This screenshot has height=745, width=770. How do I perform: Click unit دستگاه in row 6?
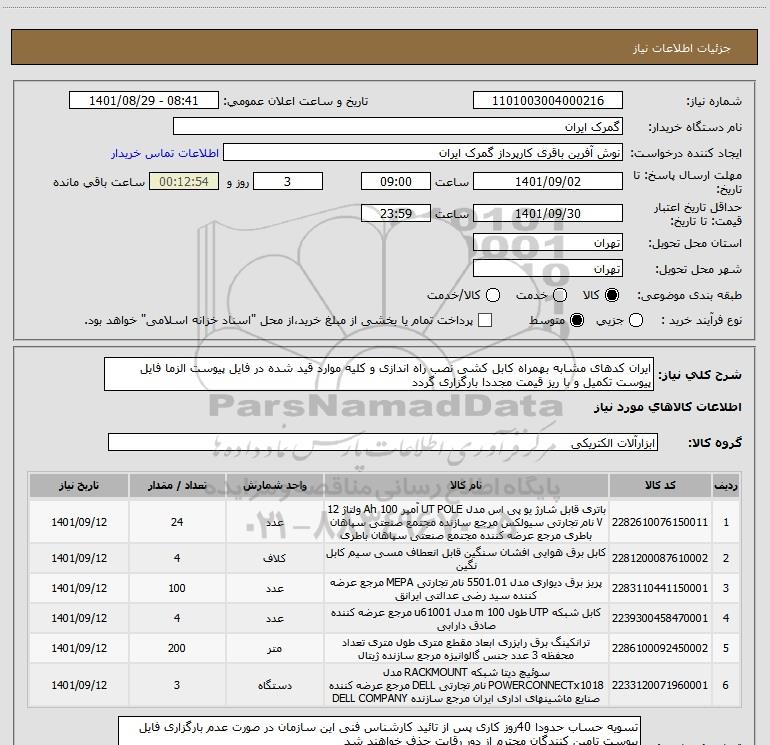[275, 685]
